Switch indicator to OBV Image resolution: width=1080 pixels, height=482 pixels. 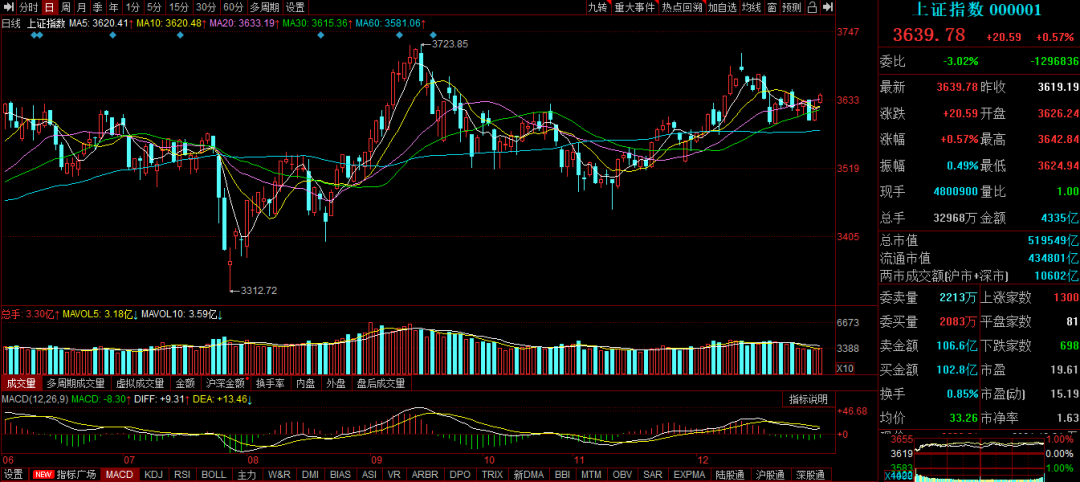point(623,474)
